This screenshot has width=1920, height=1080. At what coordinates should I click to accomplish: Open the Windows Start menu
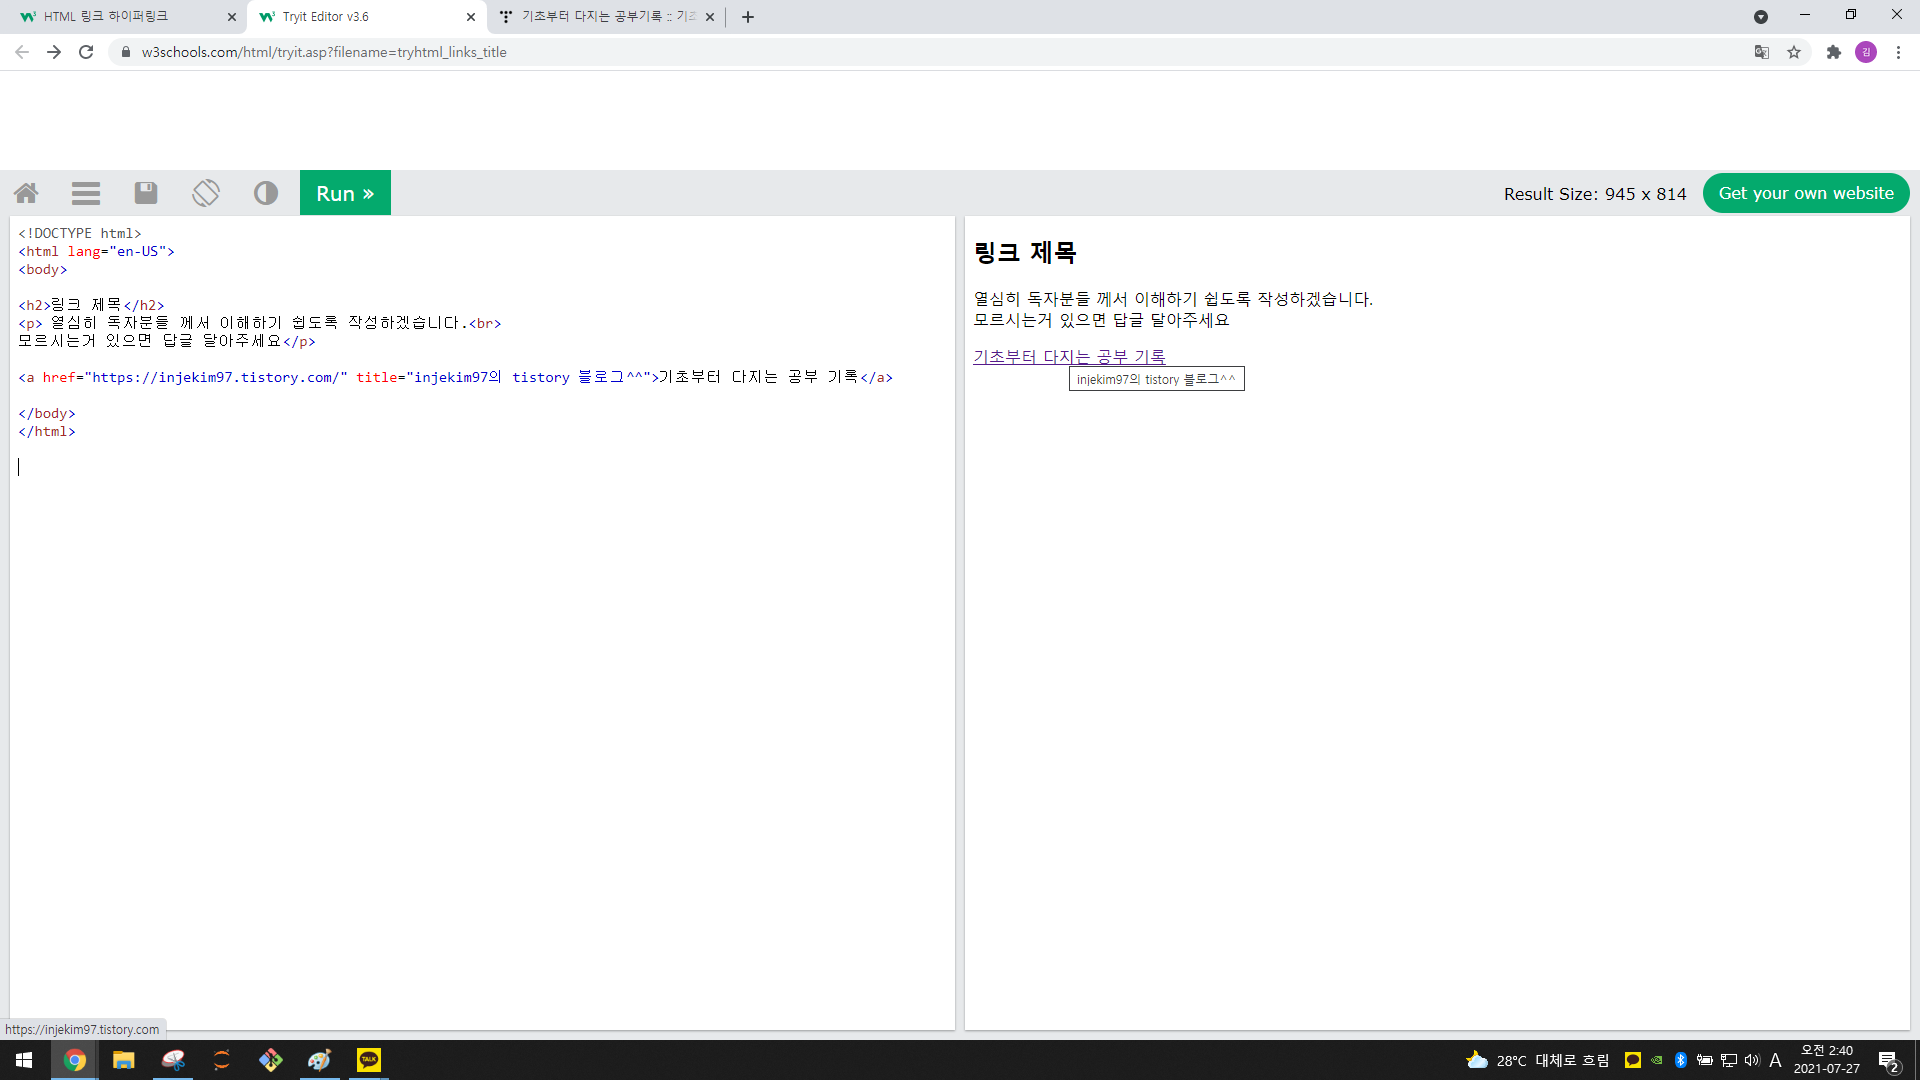point(24,1060)
